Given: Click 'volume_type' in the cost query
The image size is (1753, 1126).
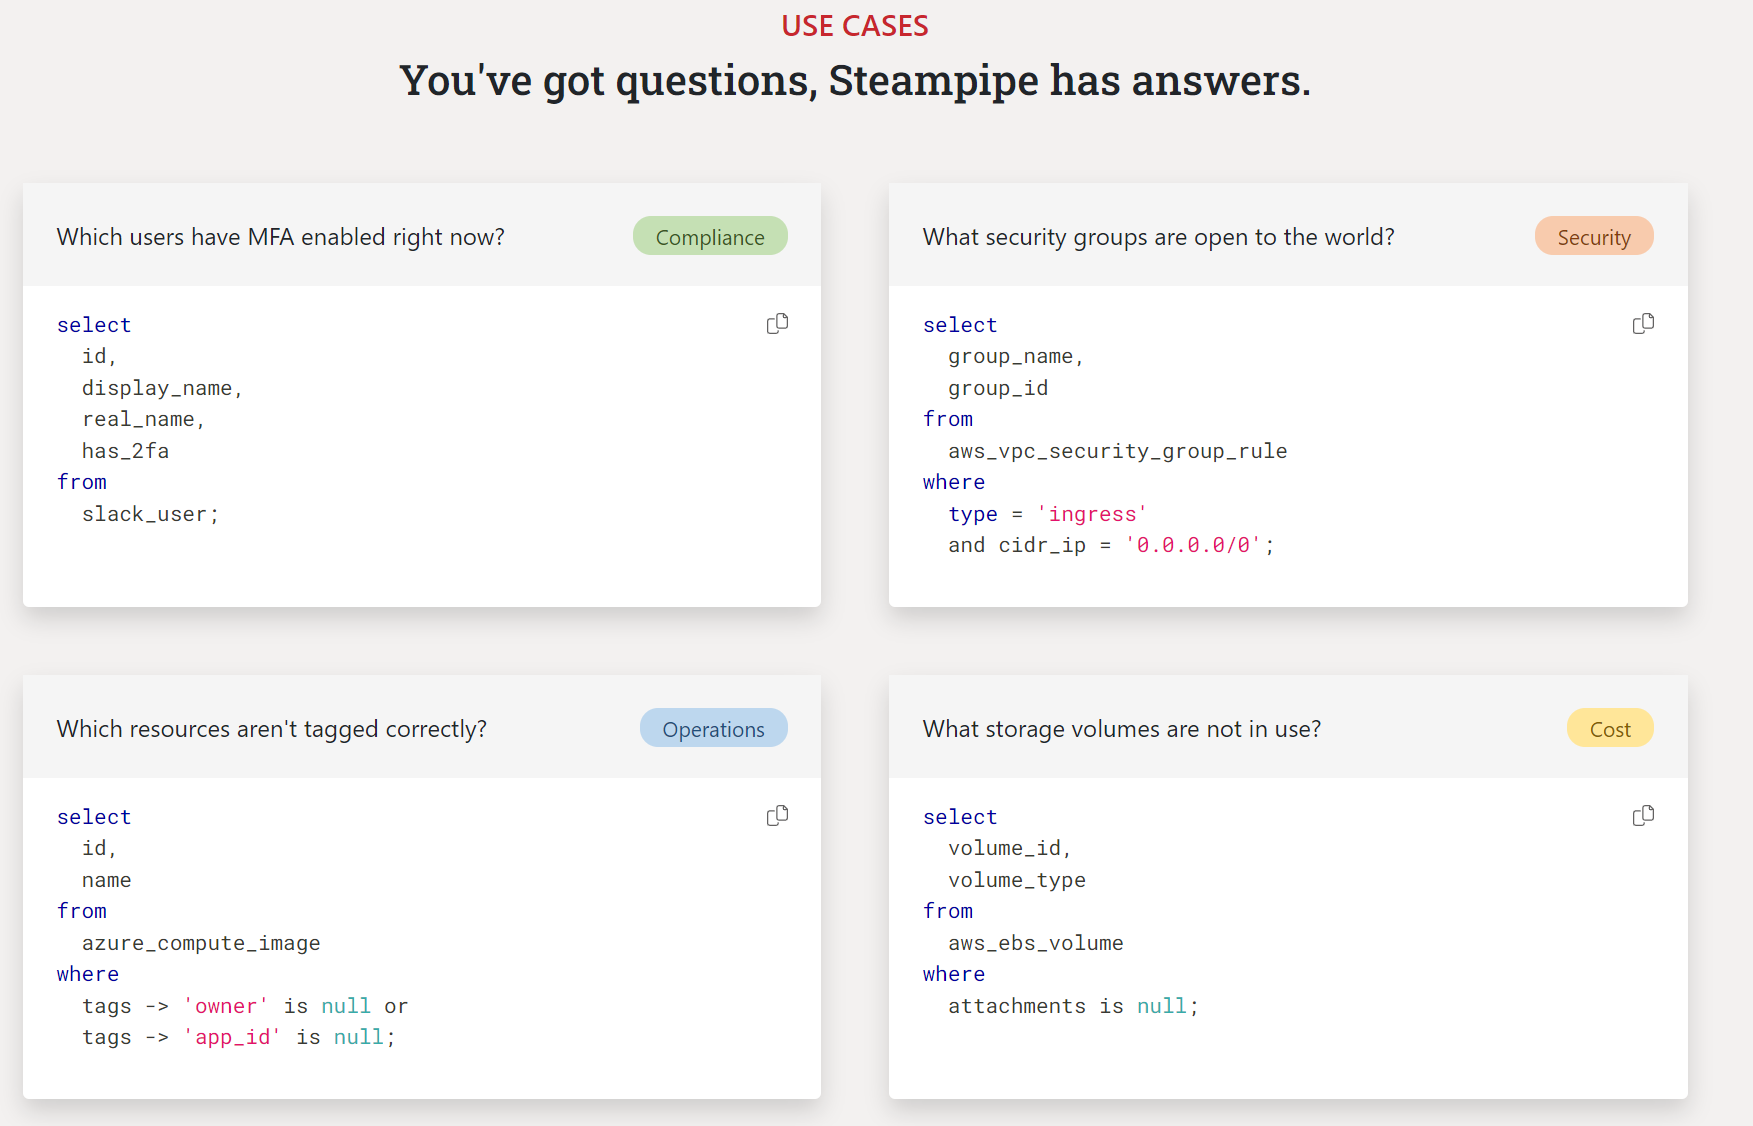Looking at the screenshot, I should 1017,880.
